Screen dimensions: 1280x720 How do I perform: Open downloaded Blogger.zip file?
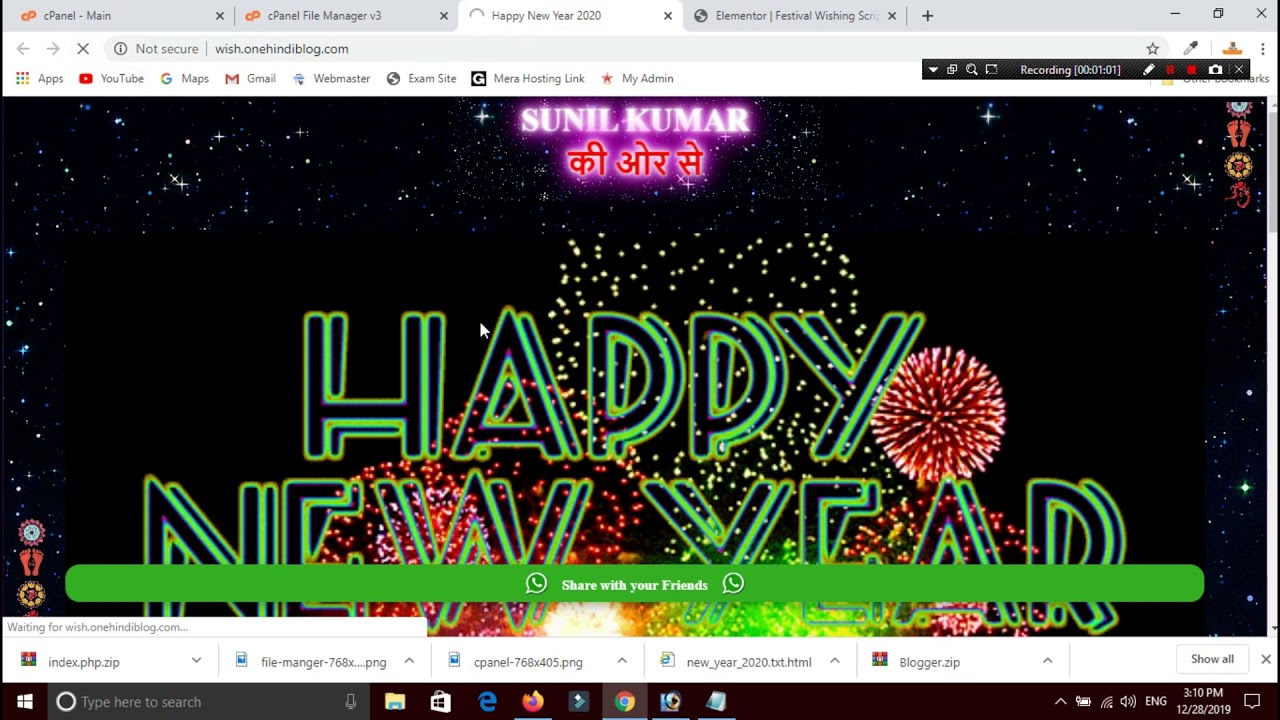[929, 661]
